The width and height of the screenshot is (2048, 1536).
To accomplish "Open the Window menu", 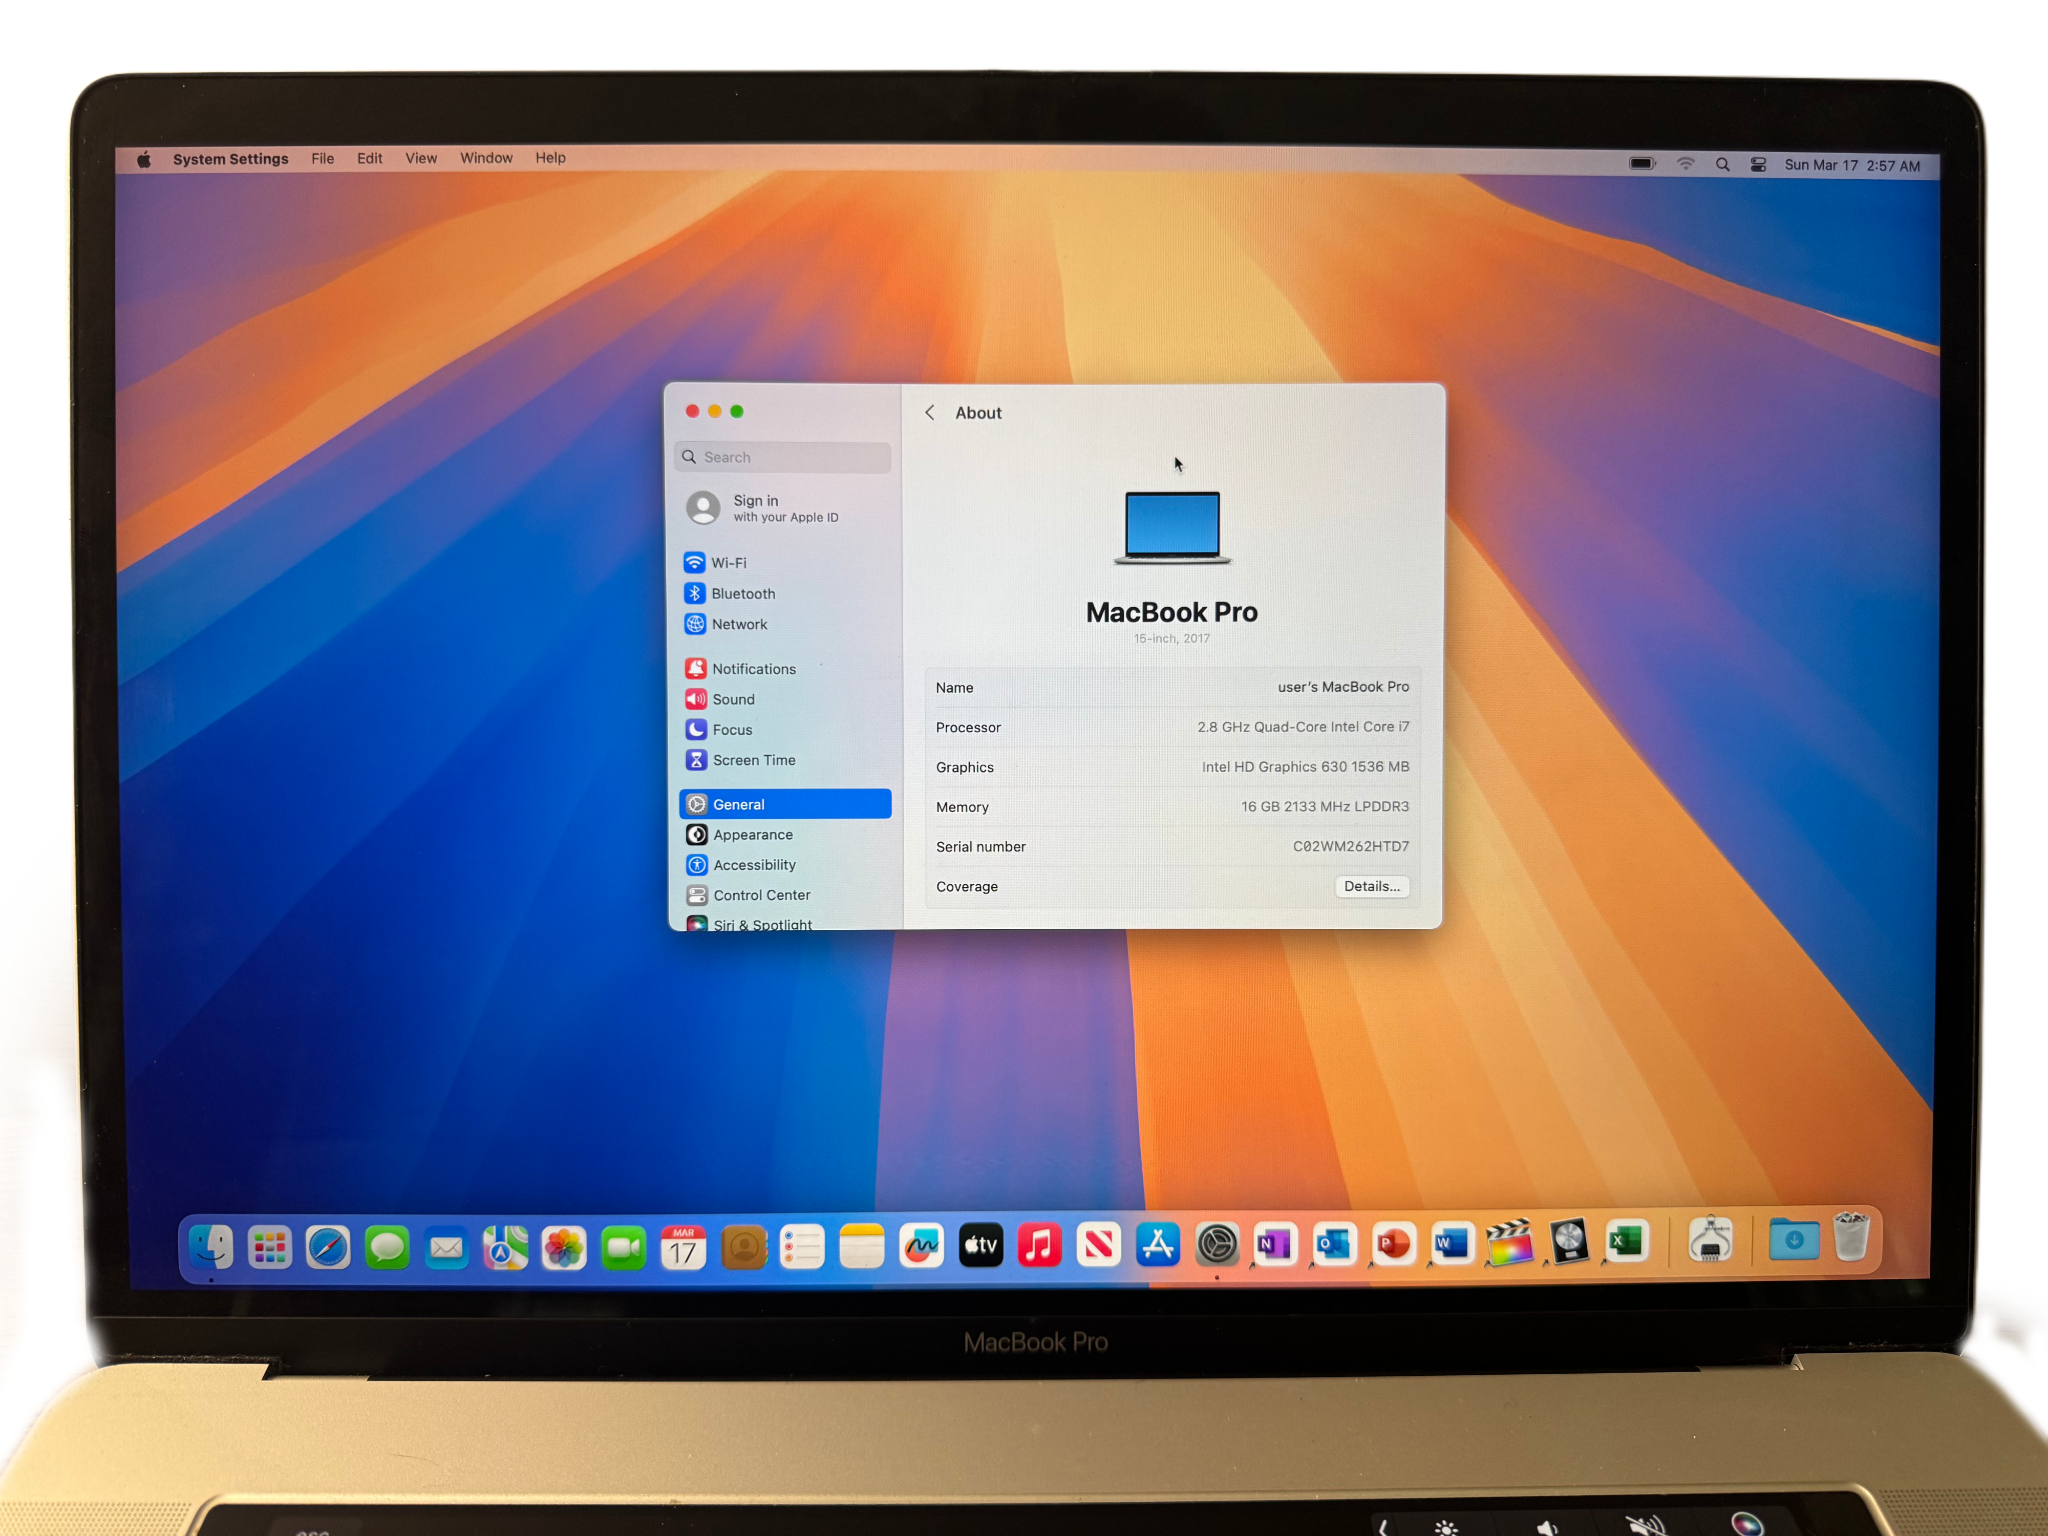I will tap(486, 158).
